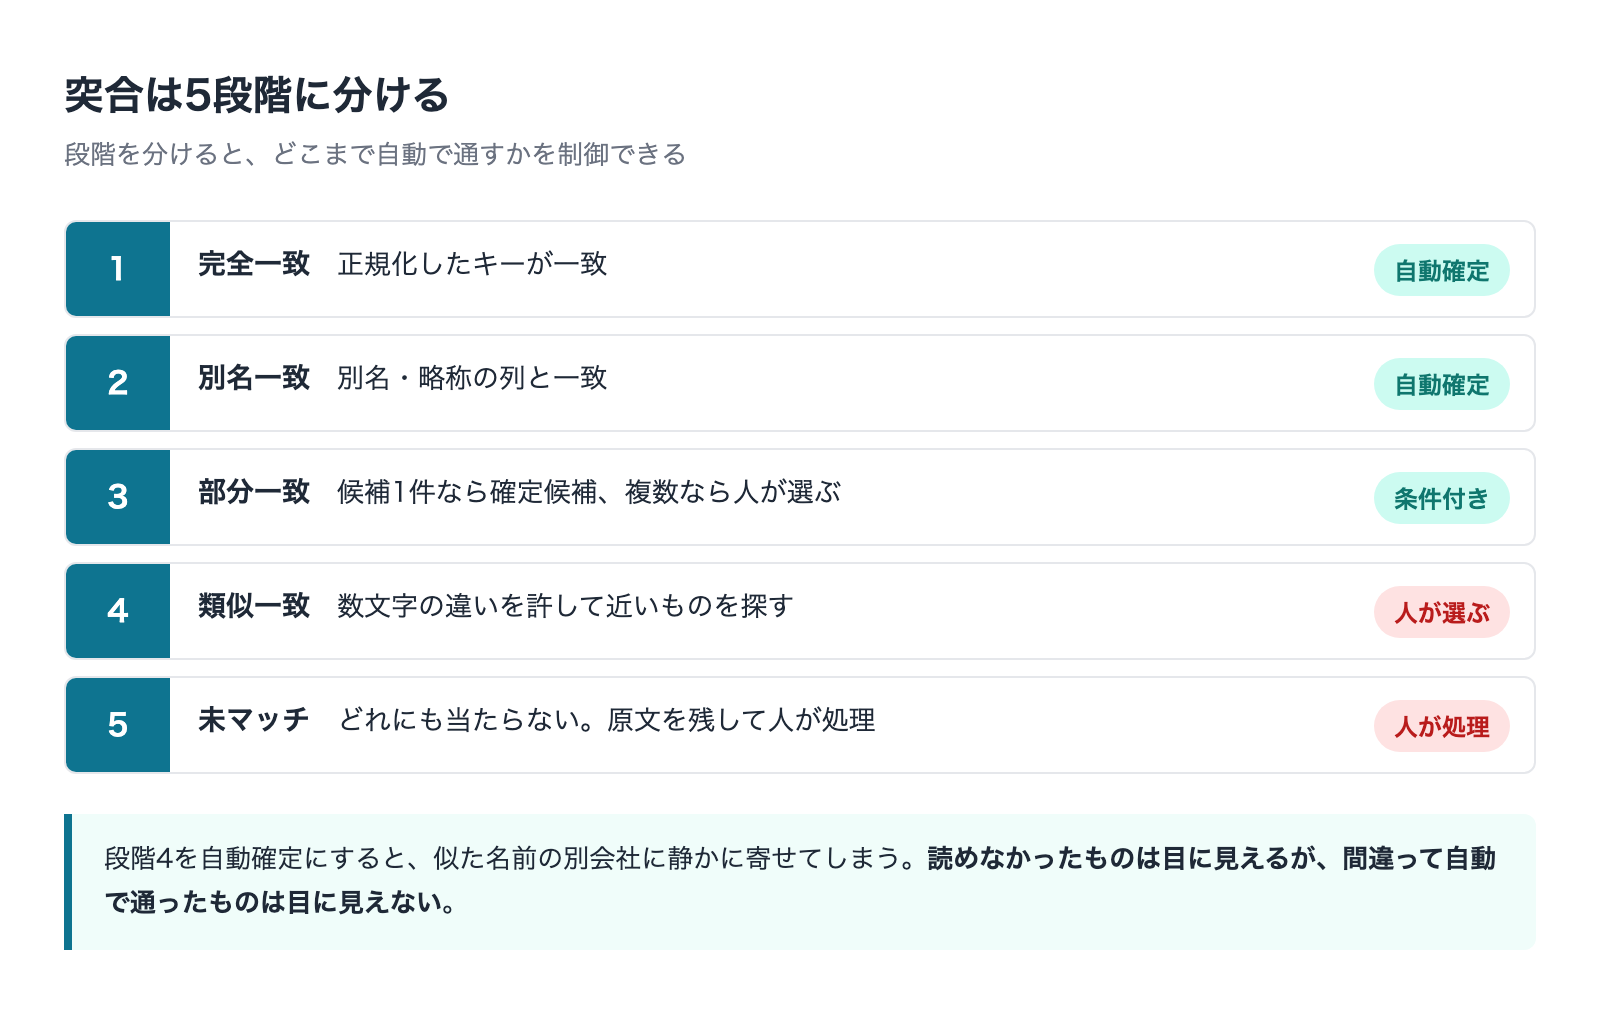Select the 完全一致 row label
Screen dimensions: 1600x1014
point(254,264)
